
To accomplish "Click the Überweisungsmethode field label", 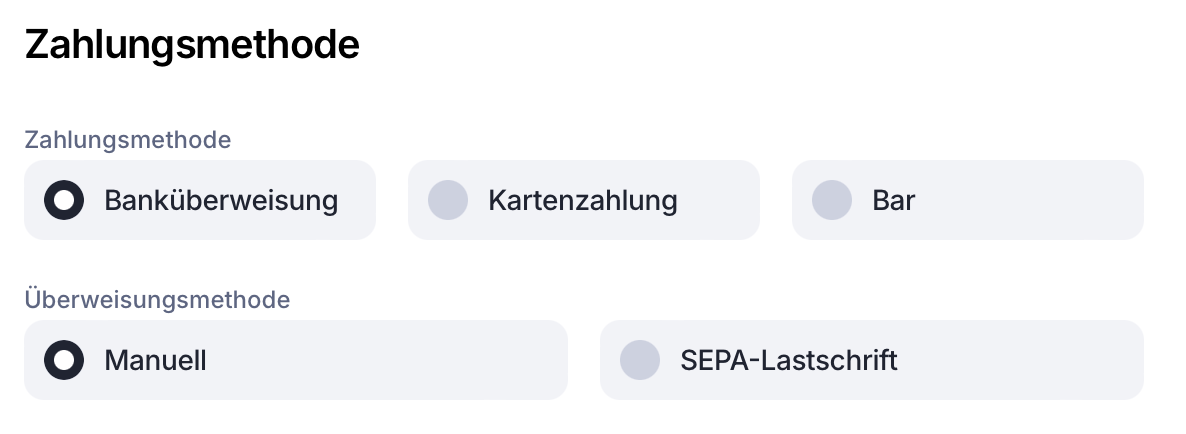I will [157, 299].
